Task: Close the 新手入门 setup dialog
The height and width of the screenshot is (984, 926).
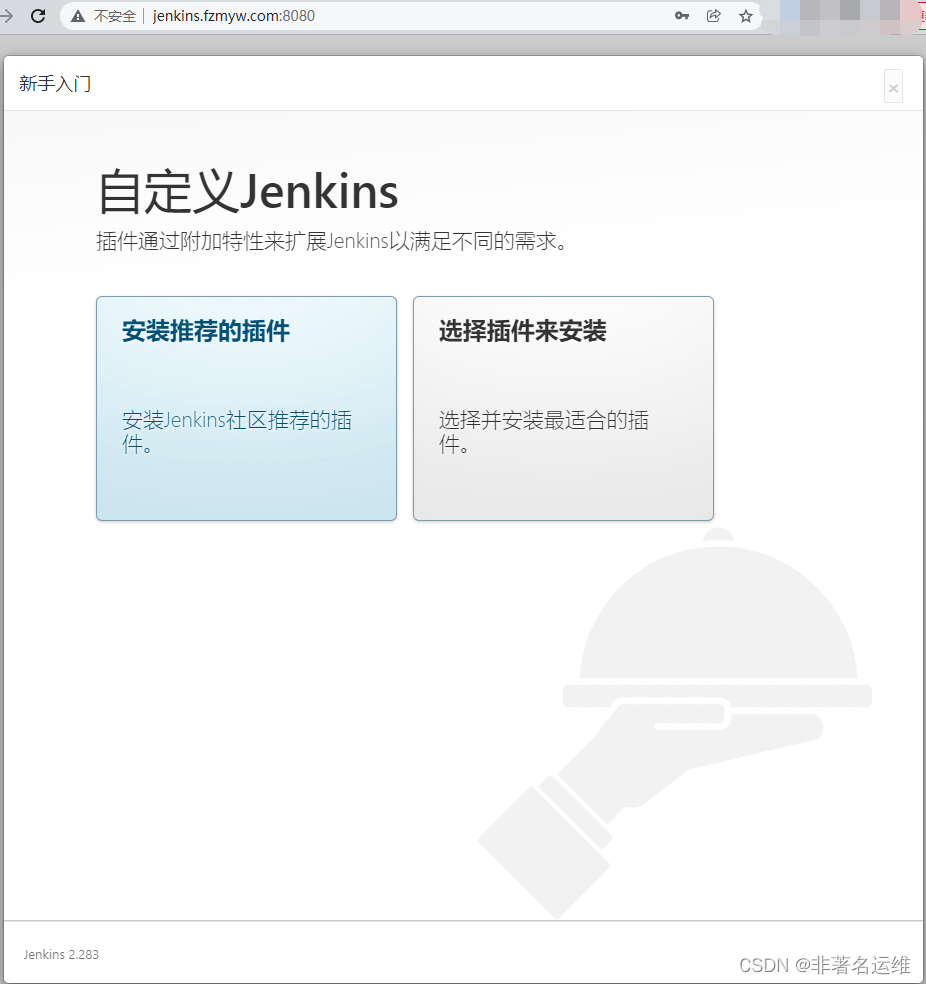Action: pyautogui.click(x=893, y=87)
